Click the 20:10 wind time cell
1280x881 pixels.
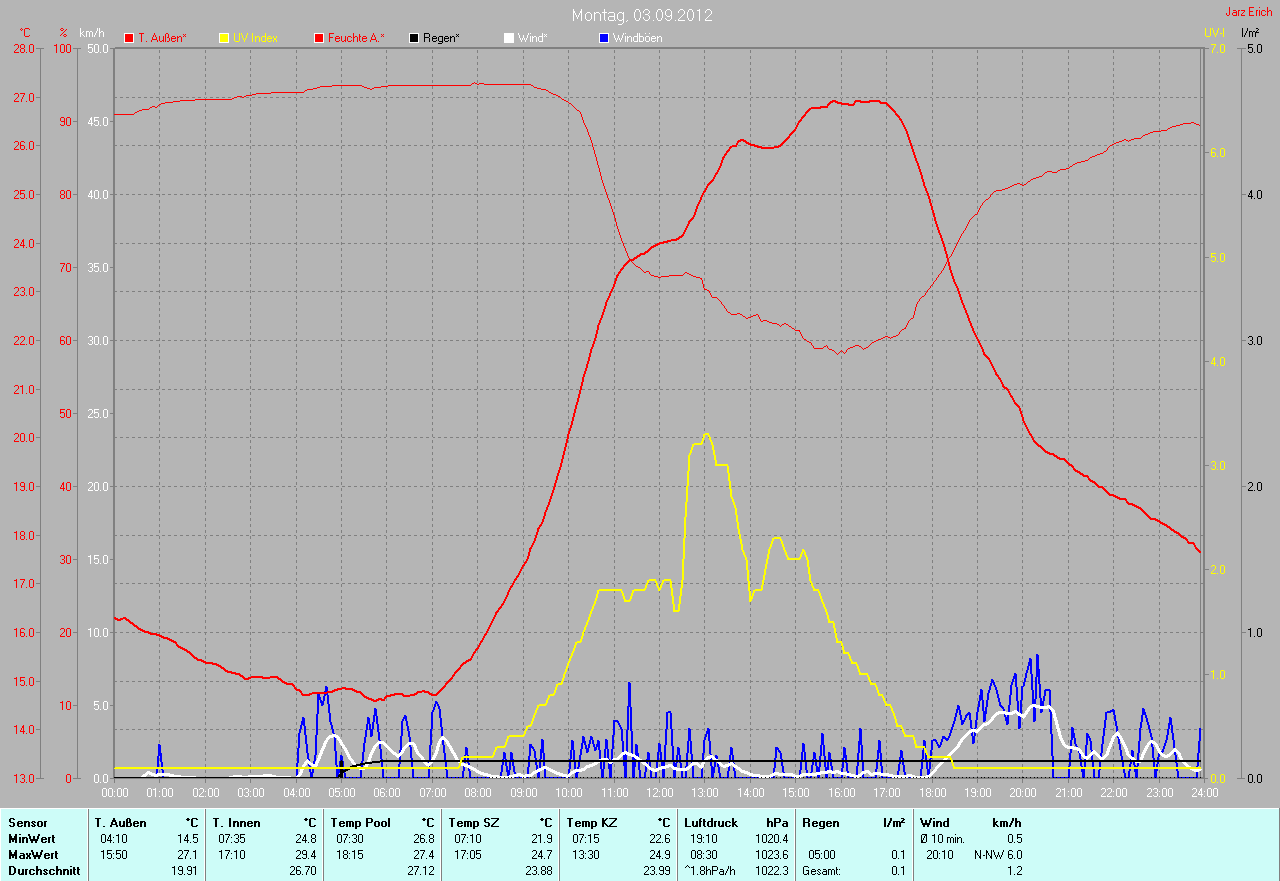click(939, 855)
